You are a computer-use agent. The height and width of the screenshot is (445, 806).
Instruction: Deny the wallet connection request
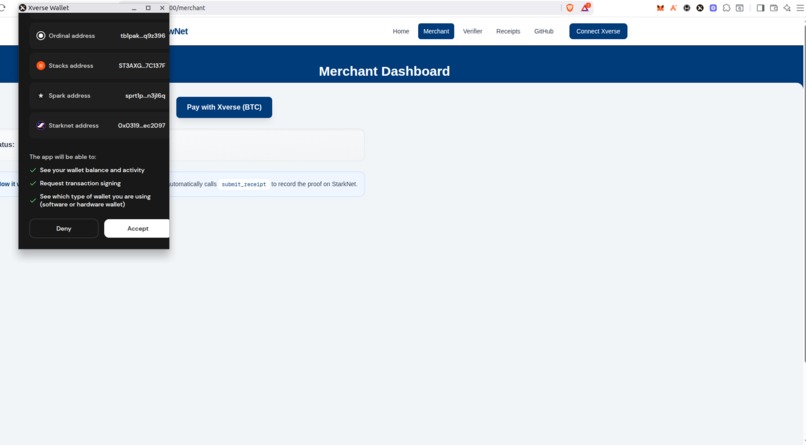click(64, 229)
